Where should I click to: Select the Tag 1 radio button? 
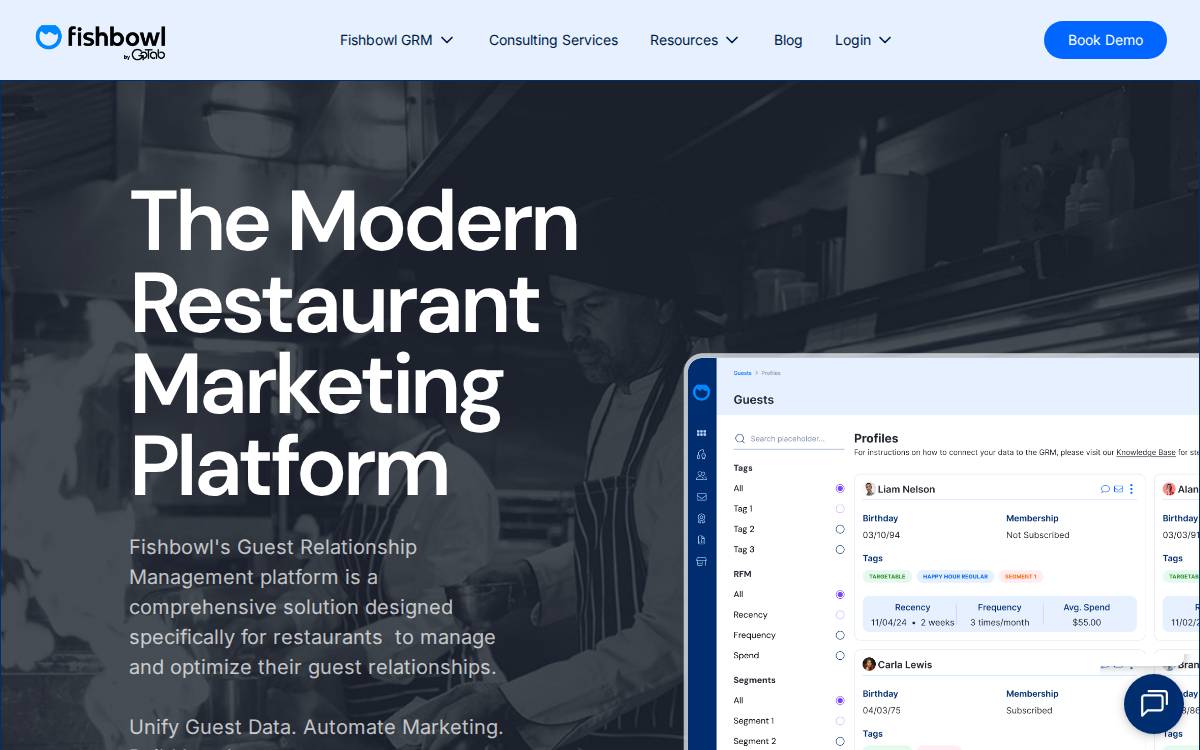point(840,509)
